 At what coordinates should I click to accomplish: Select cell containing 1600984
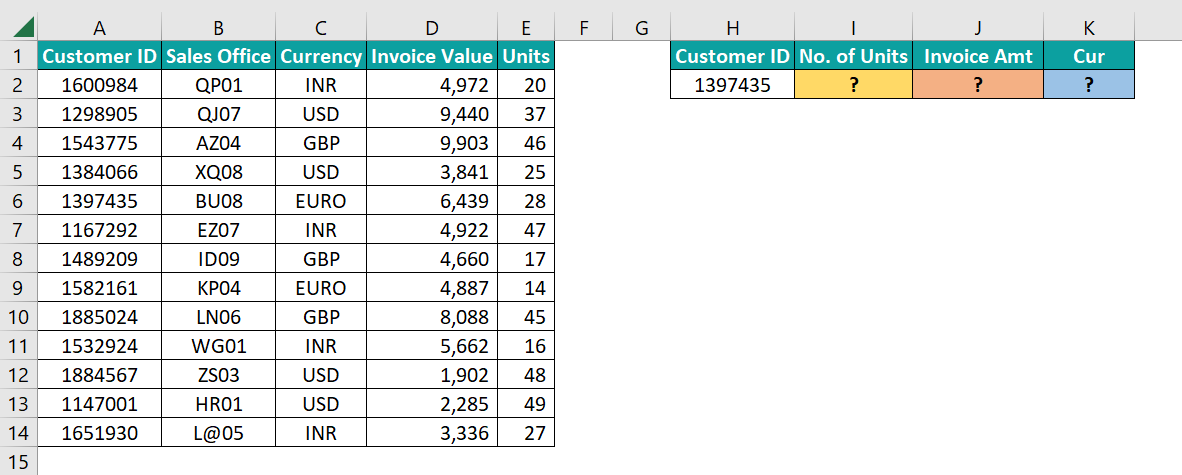coord(99,85)
